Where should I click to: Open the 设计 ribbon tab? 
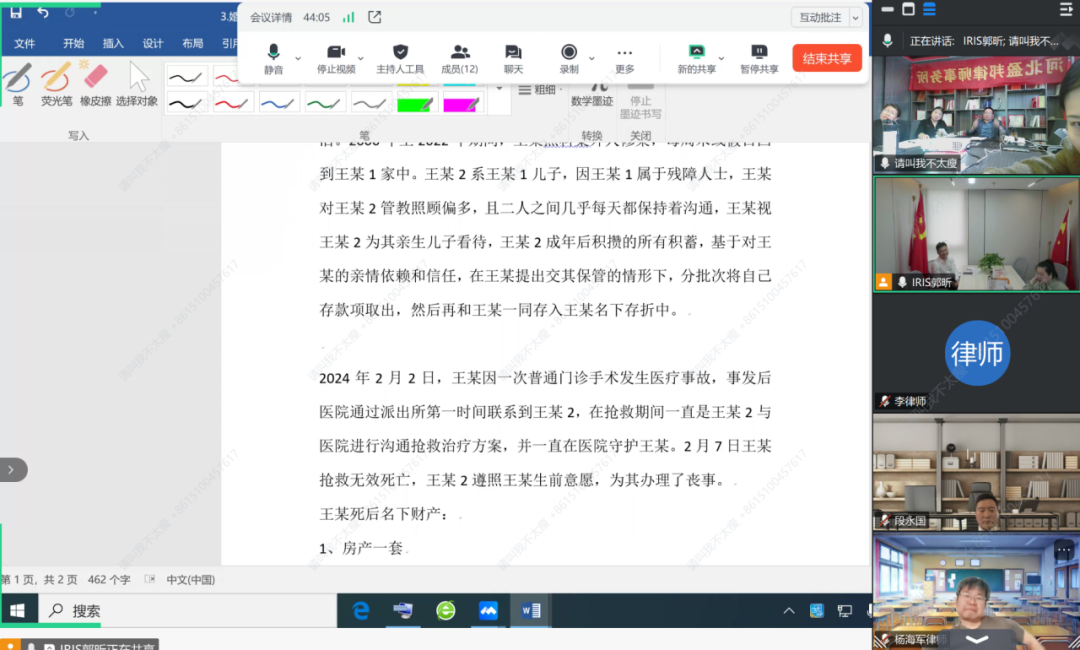(152, 44)
